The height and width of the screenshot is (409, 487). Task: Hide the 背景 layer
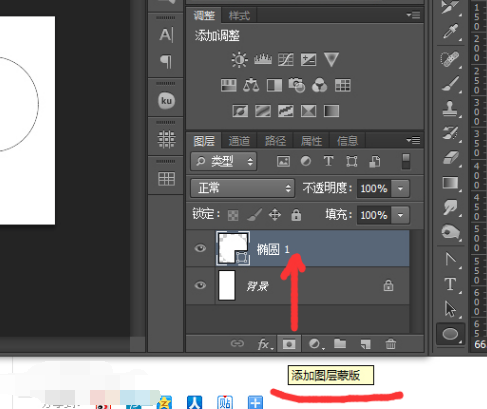click(x=200, y=285)
